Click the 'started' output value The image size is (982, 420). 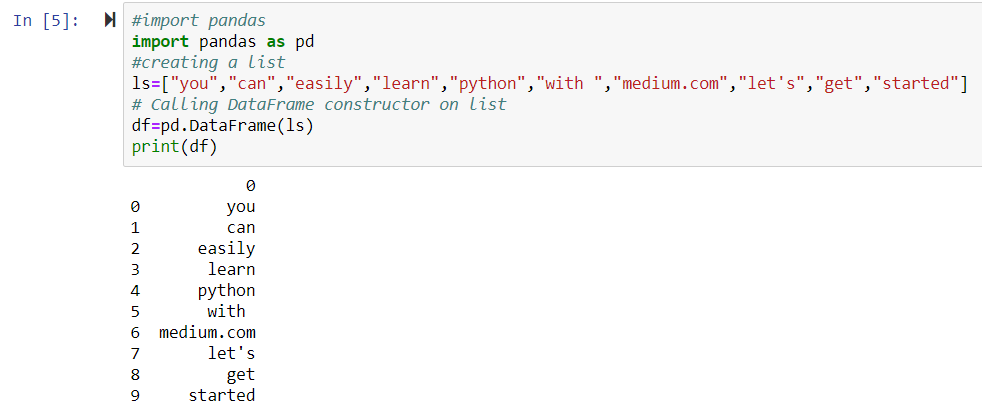tap(222, 396)
